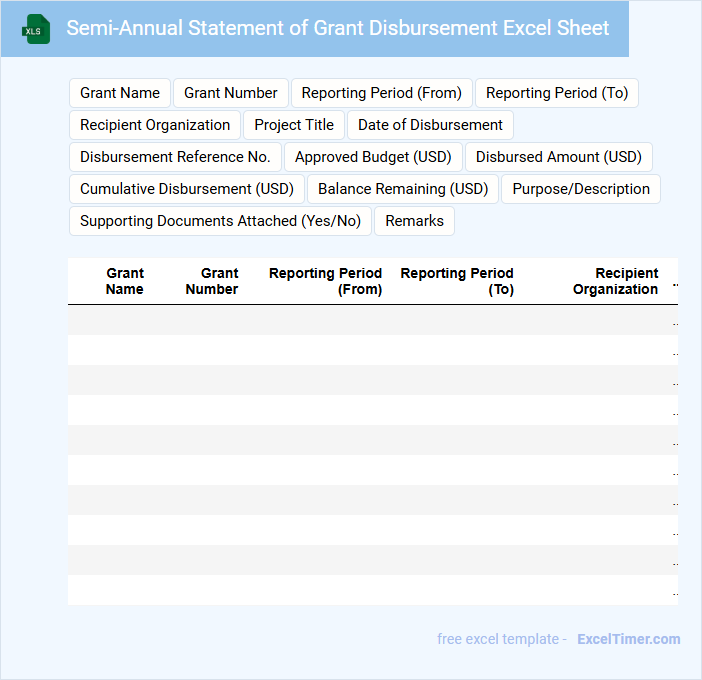The width and height of the screenshot is (702, 680).
Task: Click the Date of Disbursement tag
Action: (430, 125)
